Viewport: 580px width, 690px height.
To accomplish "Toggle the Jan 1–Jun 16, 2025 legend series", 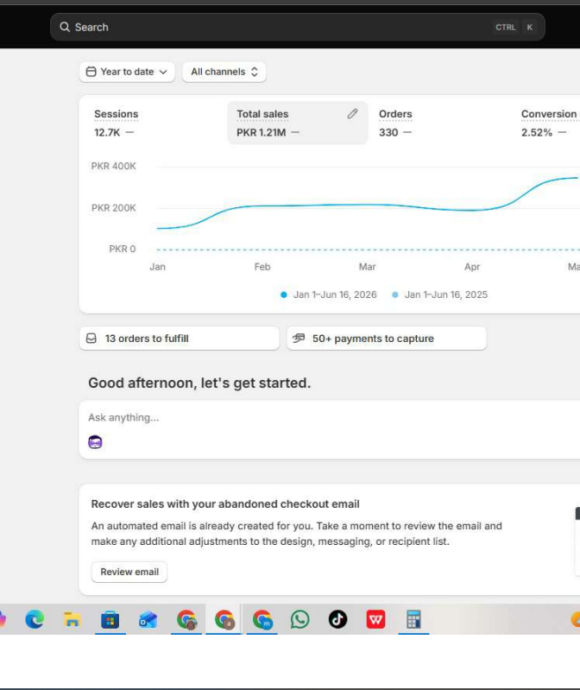I will pos(440,295).
